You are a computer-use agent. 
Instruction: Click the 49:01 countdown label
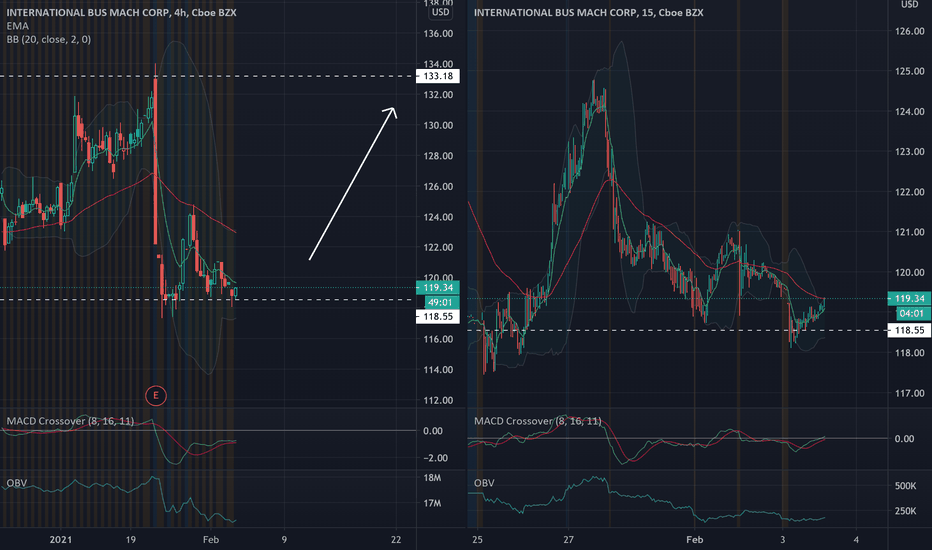coord(440,302)
